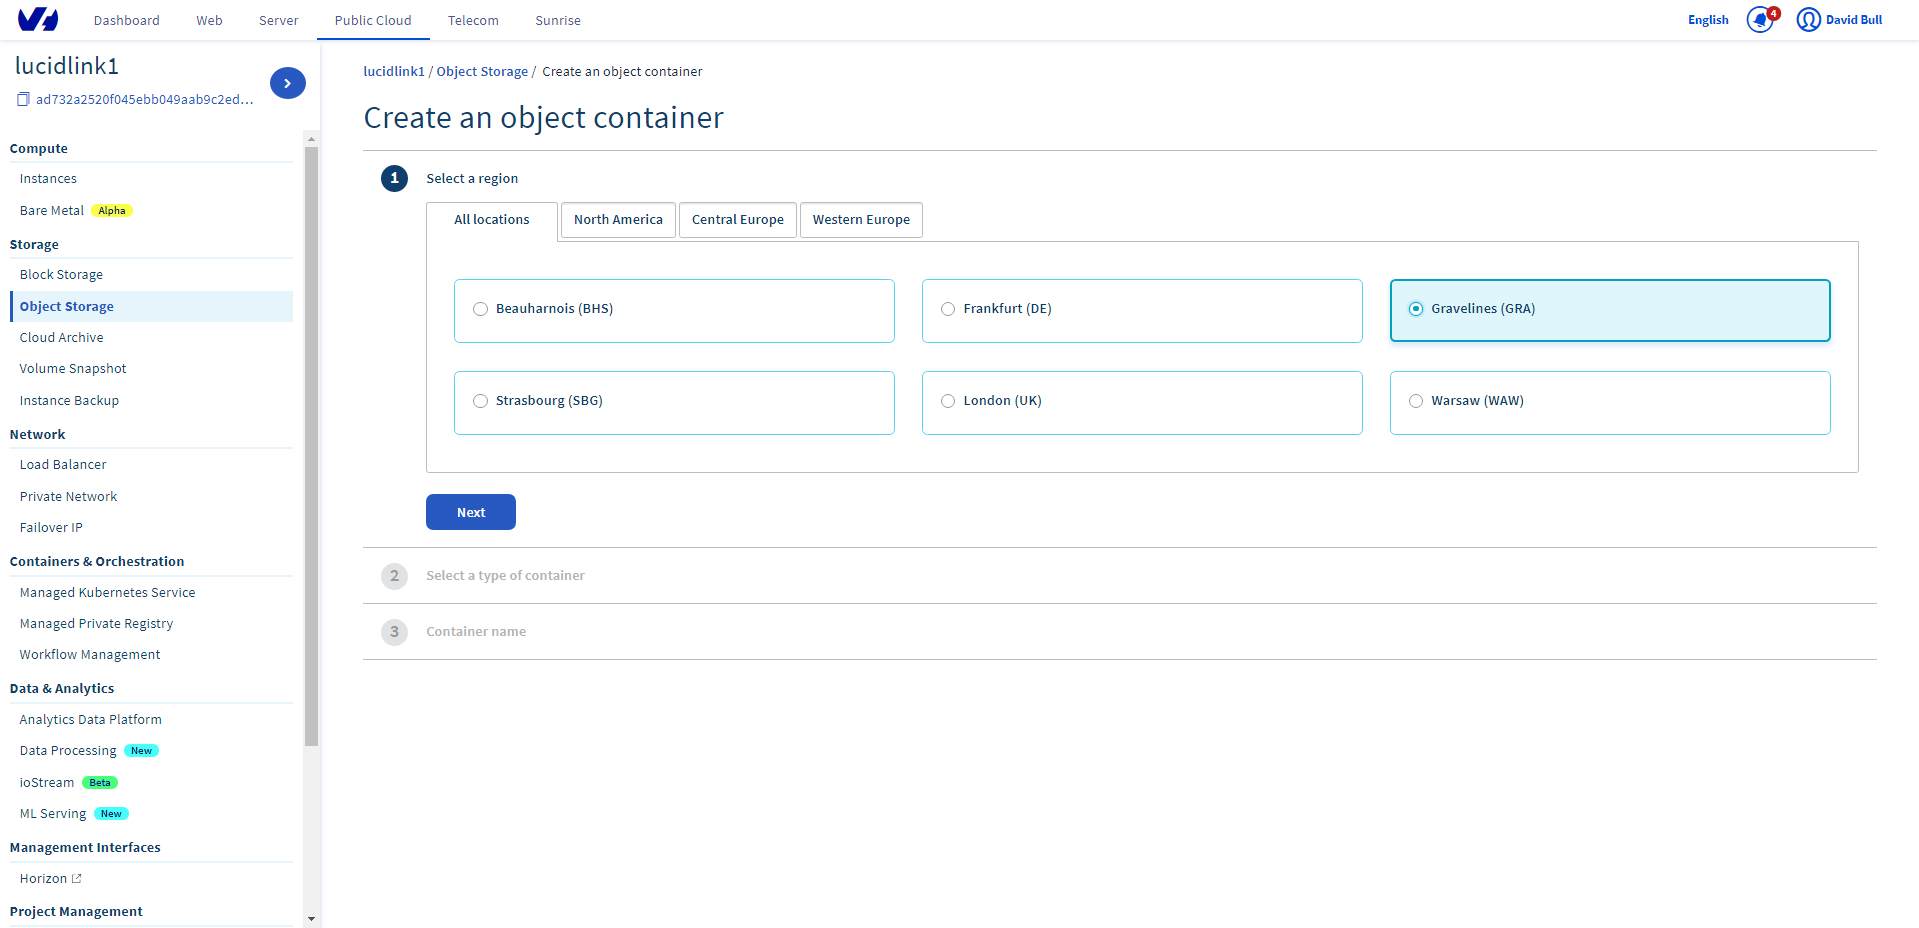Select London (UK) region
Image resolution: width=1919 pixels, height=928 pixels.
pyautogui.click(x=1142, y=402)
